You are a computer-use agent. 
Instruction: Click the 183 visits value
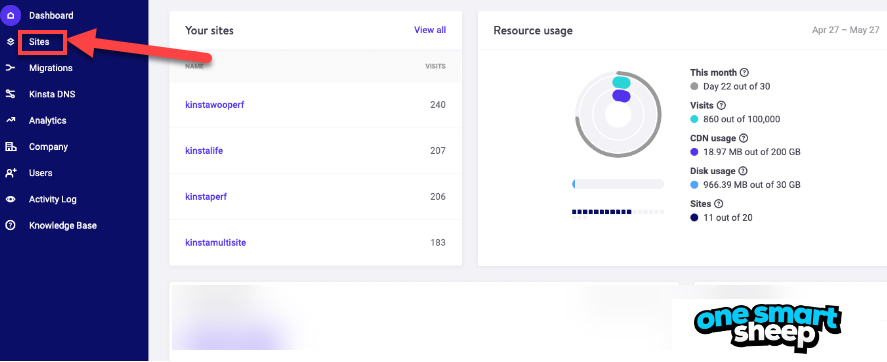[438, 243]
